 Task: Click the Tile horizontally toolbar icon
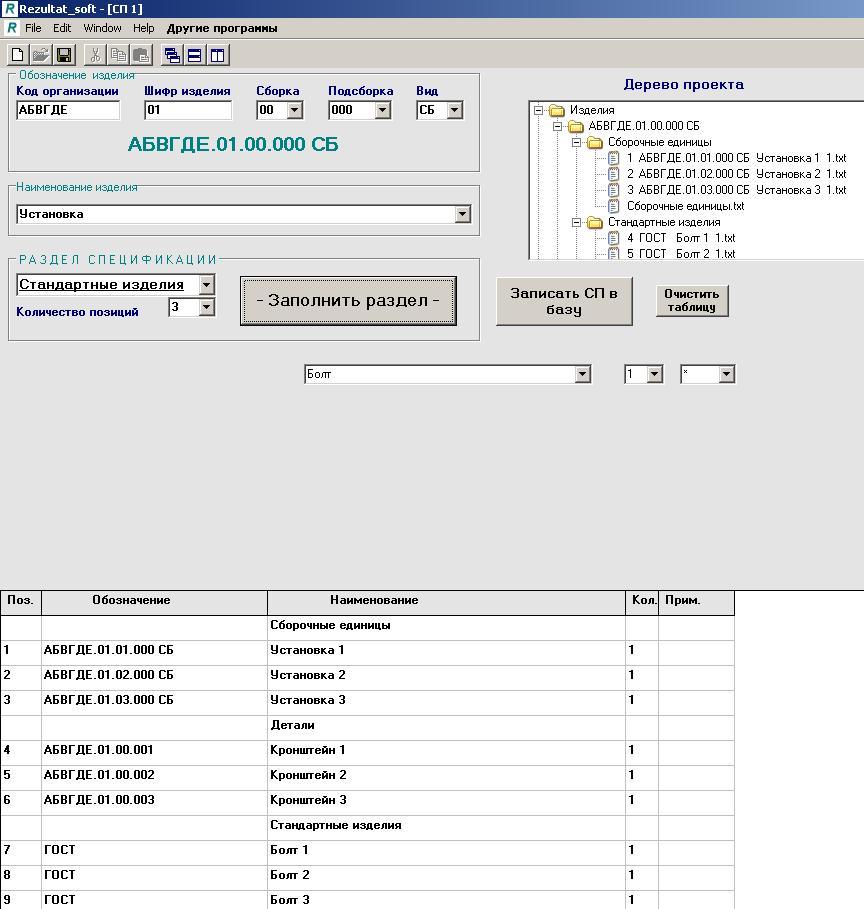tap(195, 55)
